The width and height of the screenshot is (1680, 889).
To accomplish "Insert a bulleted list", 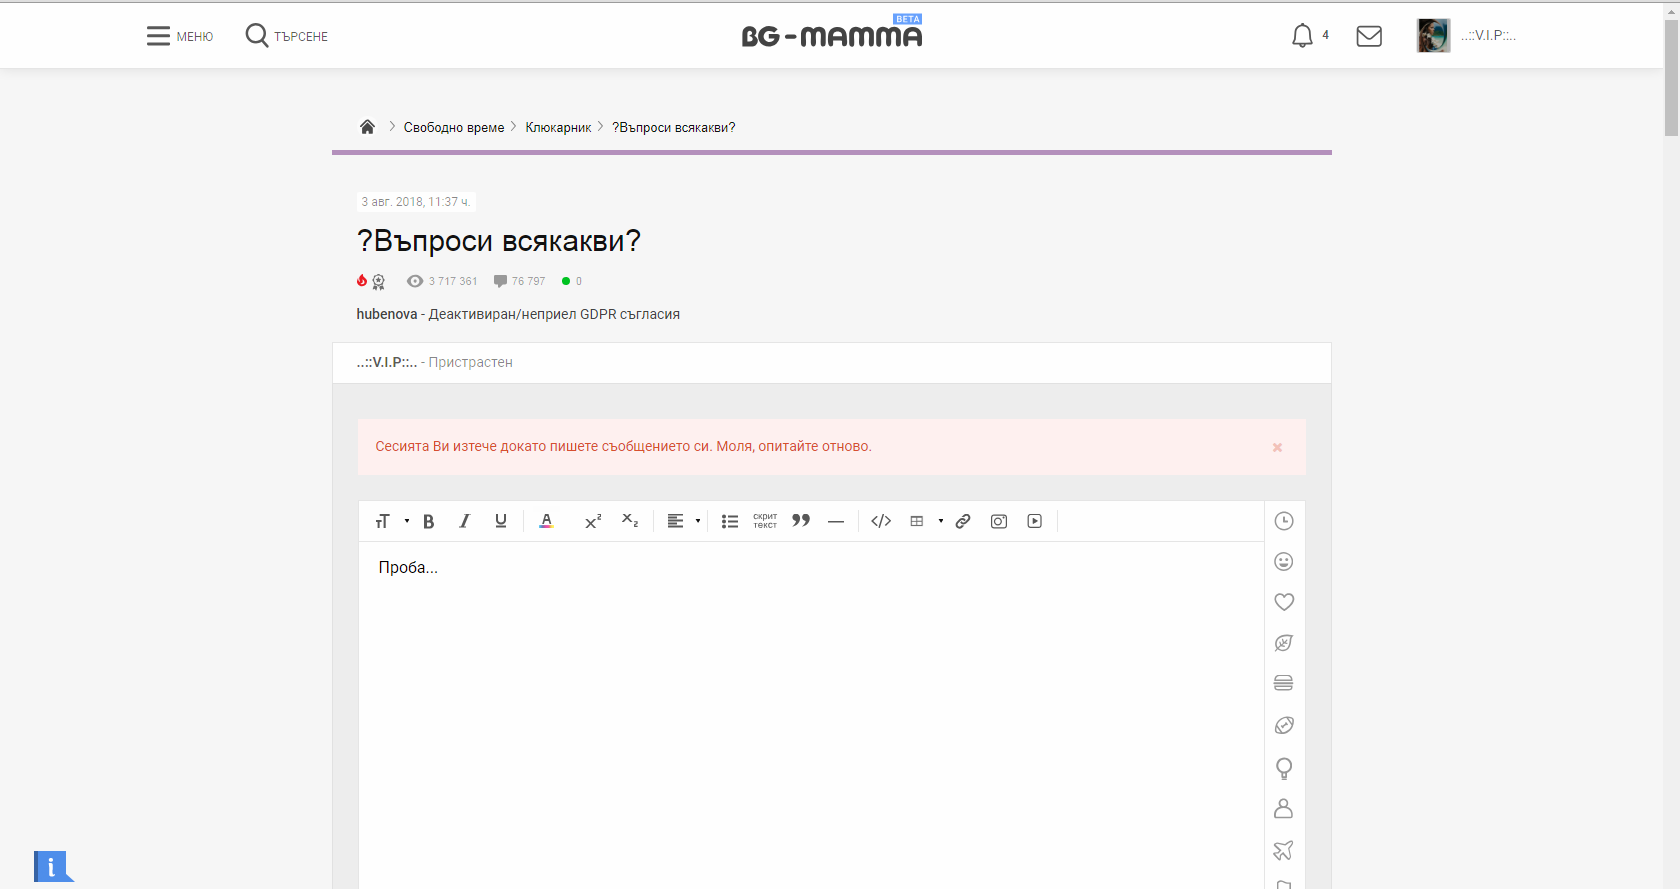I will (x=730, y=521).
